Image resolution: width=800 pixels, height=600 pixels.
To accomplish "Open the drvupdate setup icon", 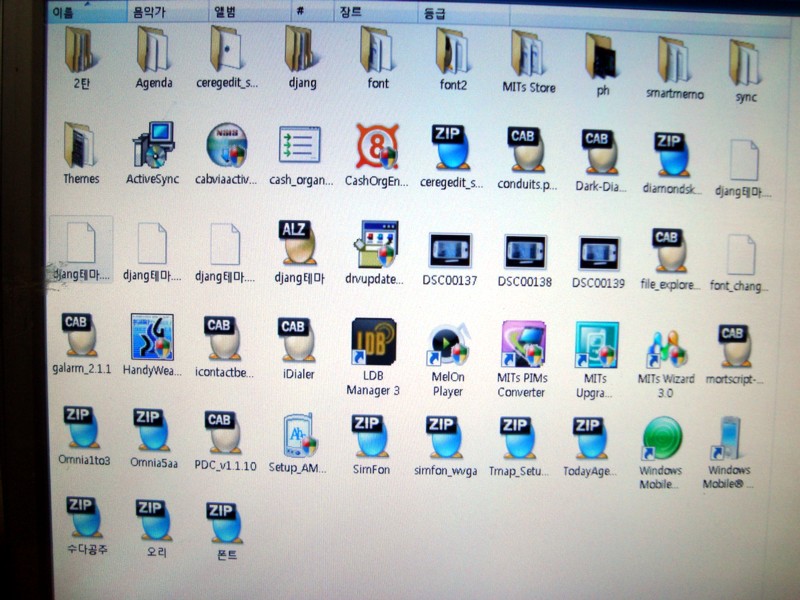I will (377, 245).
